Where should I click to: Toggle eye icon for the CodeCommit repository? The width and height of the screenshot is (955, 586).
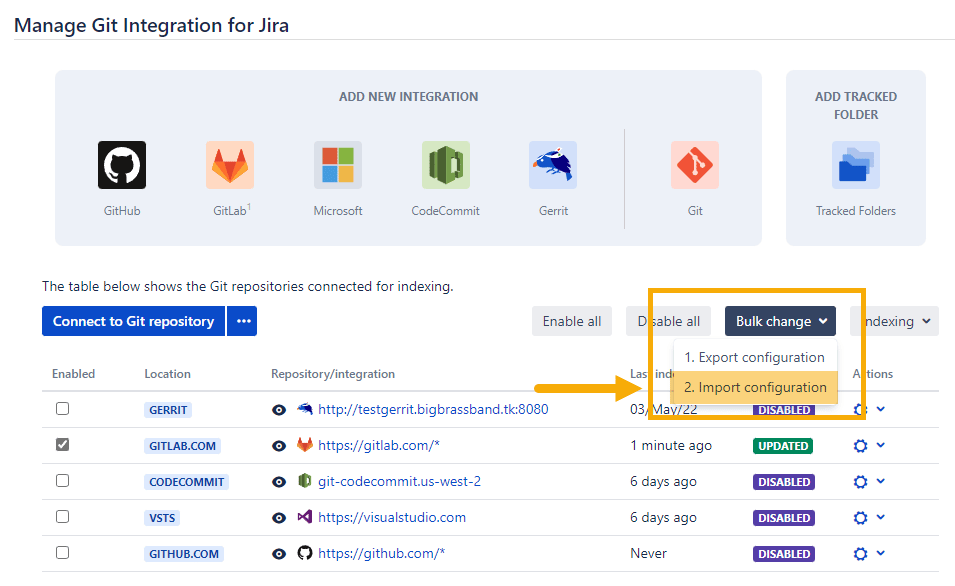[279, 482]
